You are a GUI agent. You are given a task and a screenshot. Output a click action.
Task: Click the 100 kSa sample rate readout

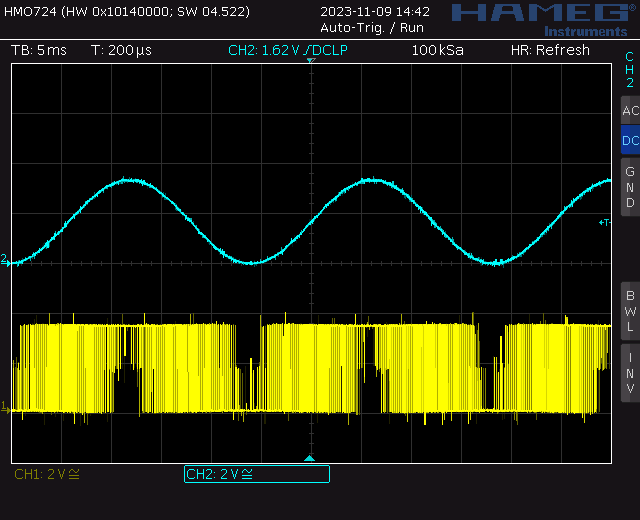pos(437,50)
